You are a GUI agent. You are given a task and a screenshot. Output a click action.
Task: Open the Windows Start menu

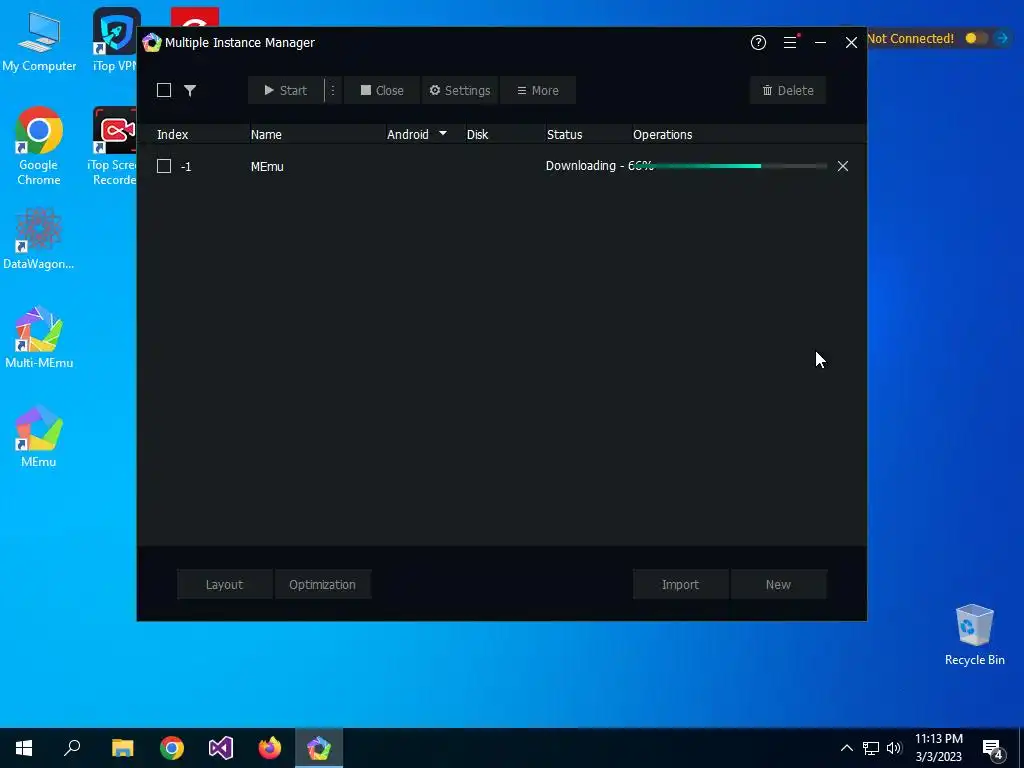click(24, 748)
